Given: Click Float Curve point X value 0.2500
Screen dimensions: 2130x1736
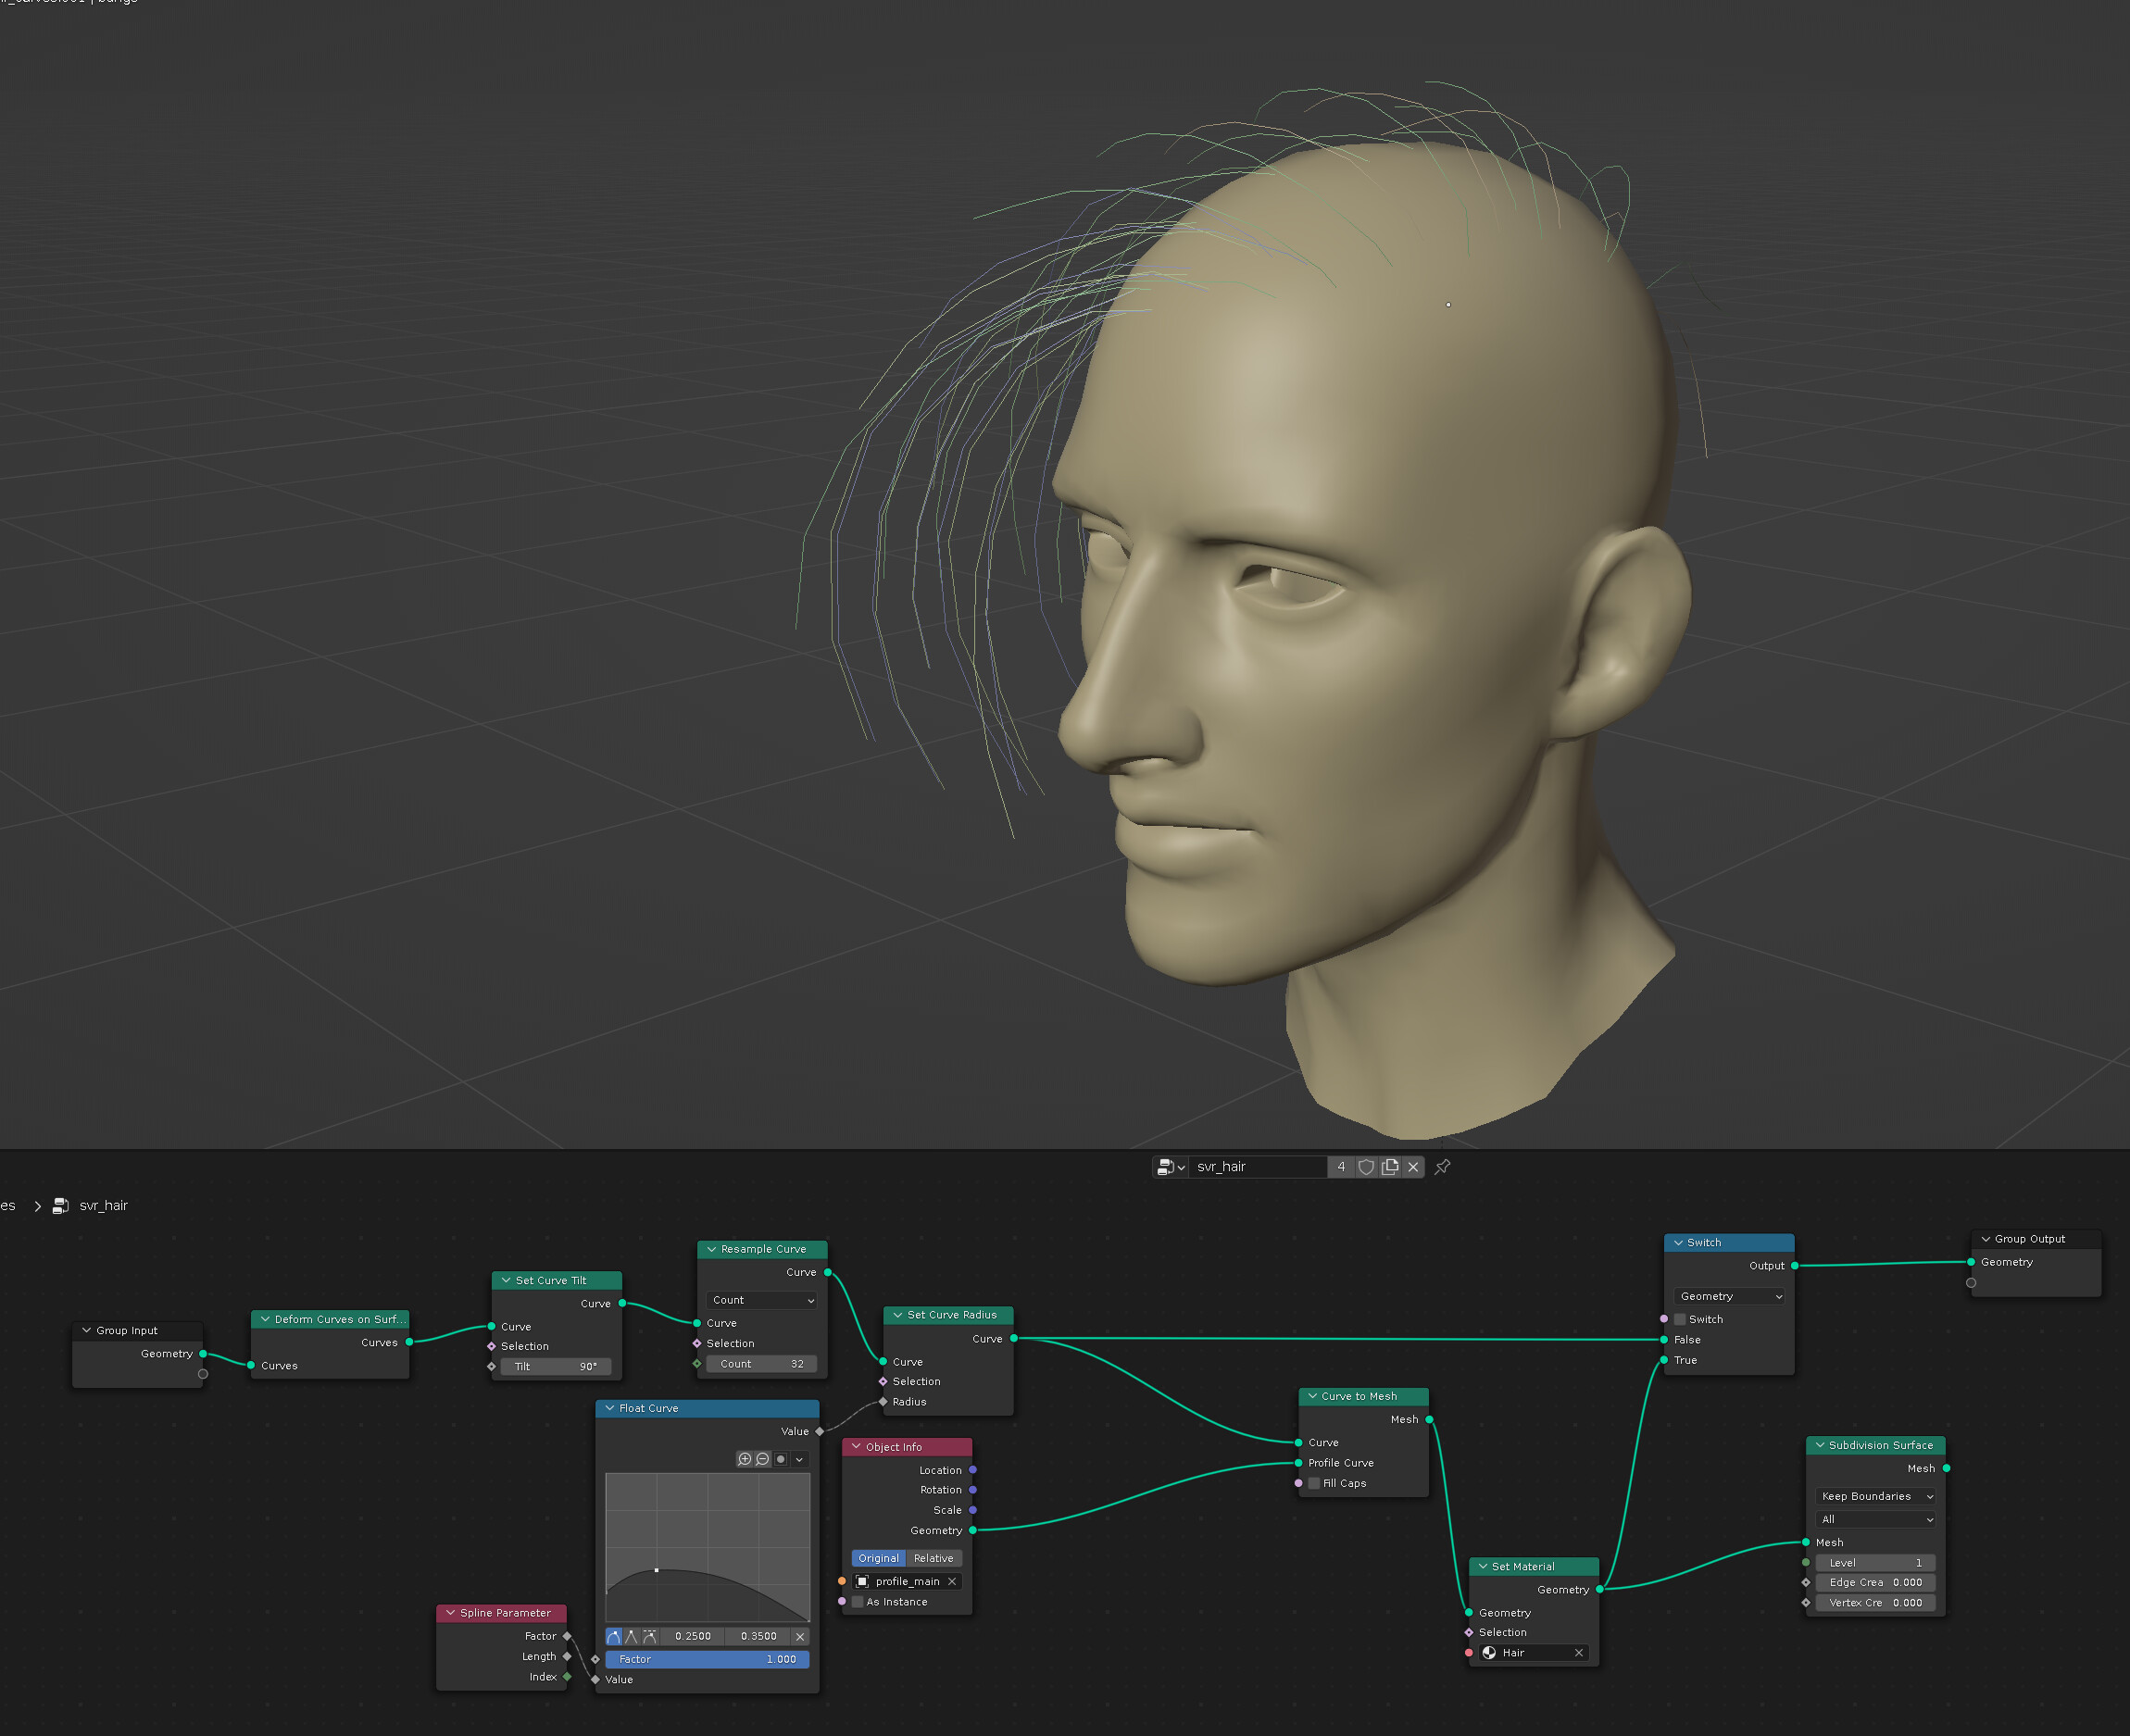Looking at the screenshot, I should tap(693, 1637).
